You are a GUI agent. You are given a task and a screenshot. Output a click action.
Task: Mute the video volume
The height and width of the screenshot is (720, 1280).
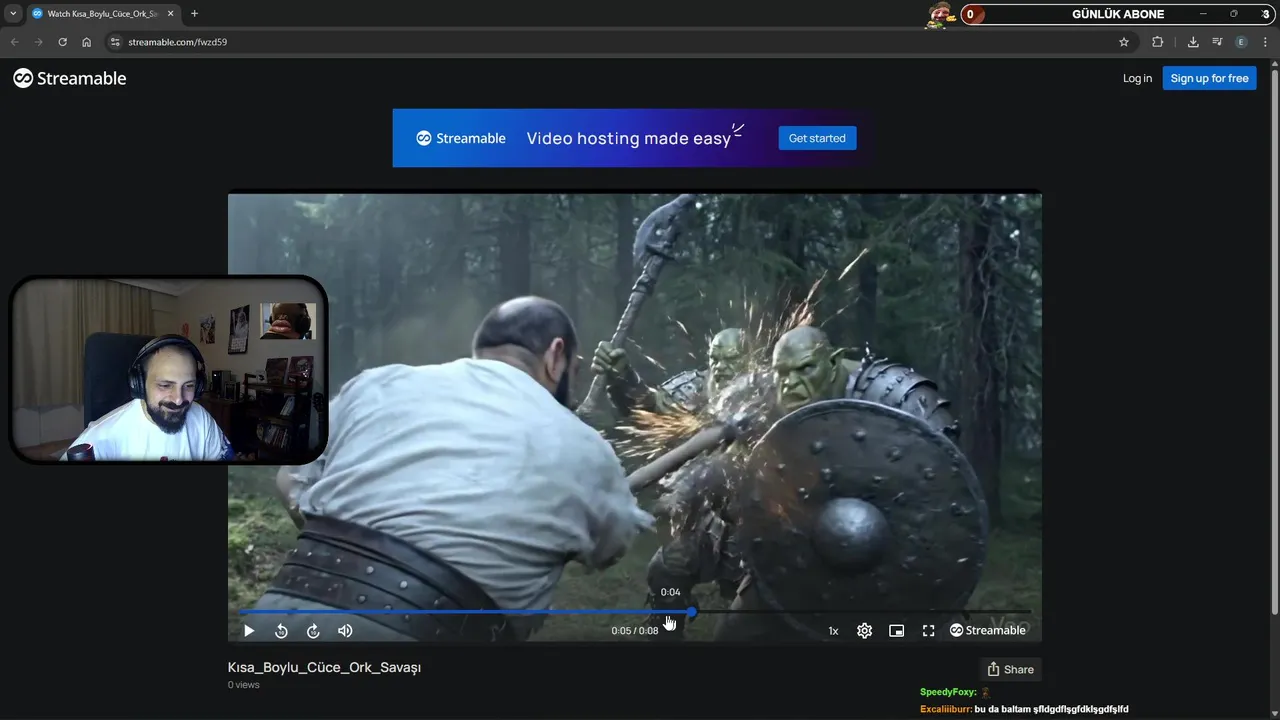pyautogui.click(x=345, y=631)
